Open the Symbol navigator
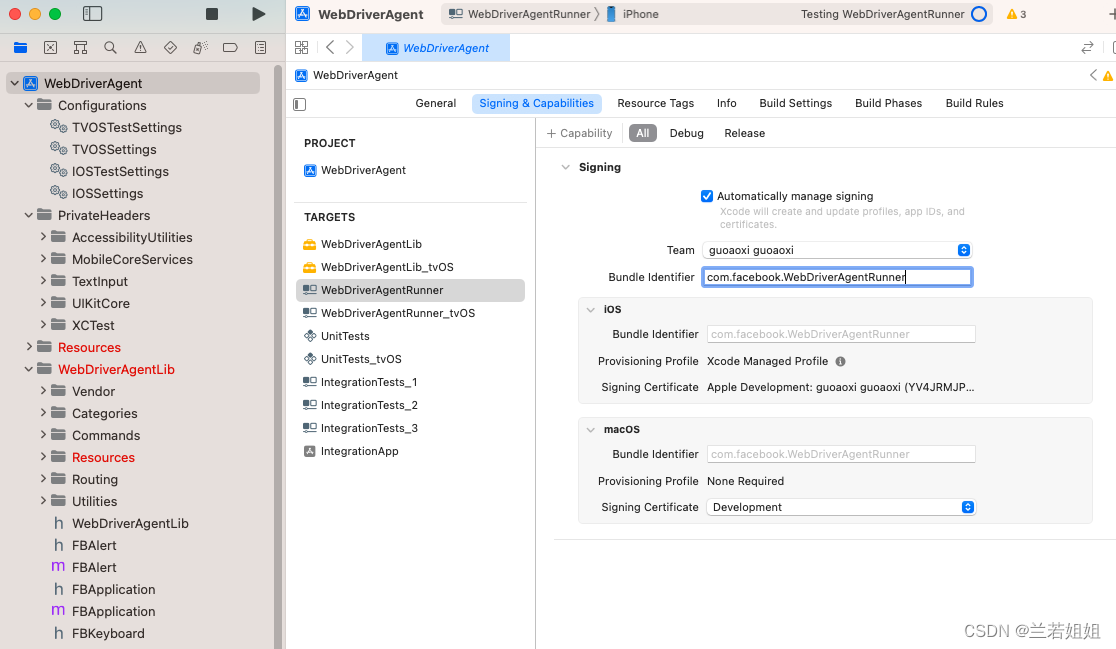Screen dimensions: 1116x649 tap(80, 48)
